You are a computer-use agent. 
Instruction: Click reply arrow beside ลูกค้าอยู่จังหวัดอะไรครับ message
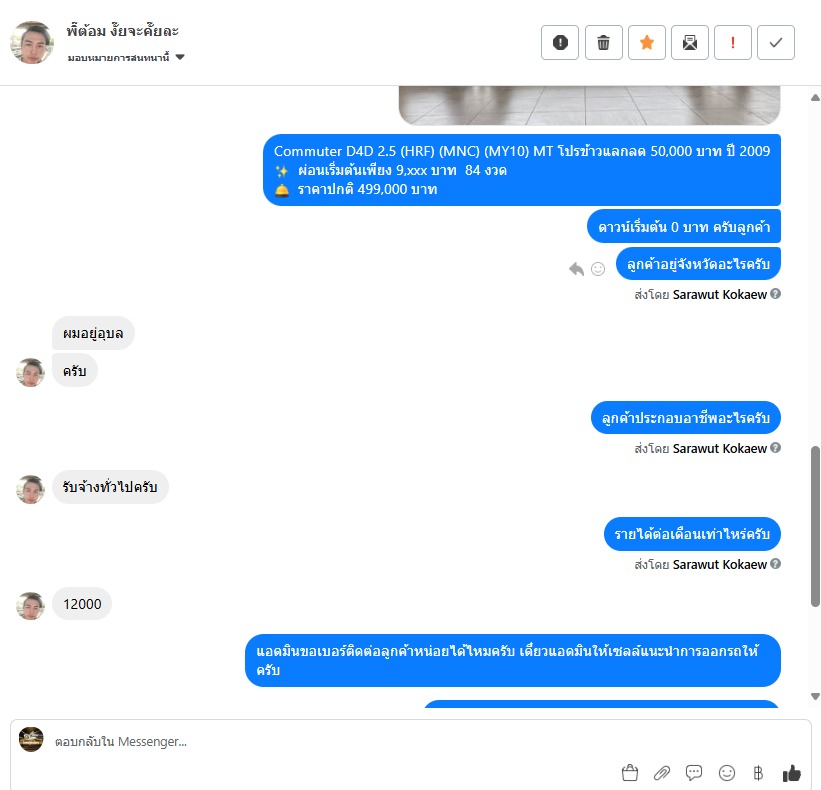click(576, 269)
